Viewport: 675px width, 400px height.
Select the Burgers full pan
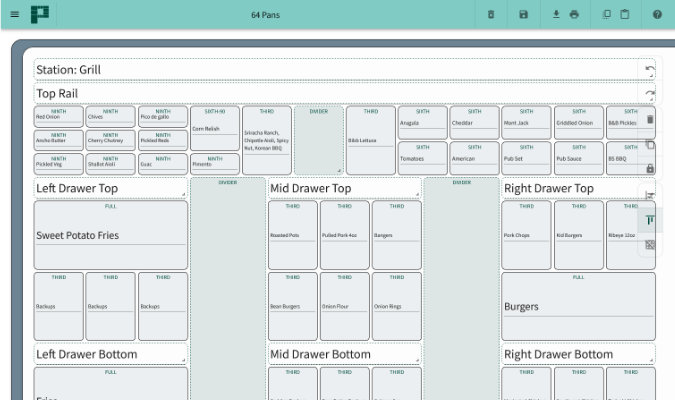point(578,306)
